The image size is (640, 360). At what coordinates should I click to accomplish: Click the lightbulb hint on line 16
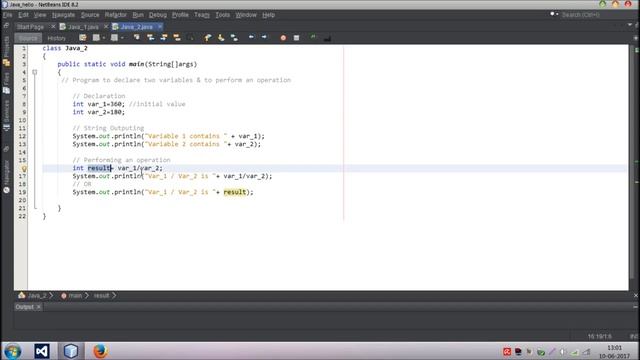tap(24, 168)
